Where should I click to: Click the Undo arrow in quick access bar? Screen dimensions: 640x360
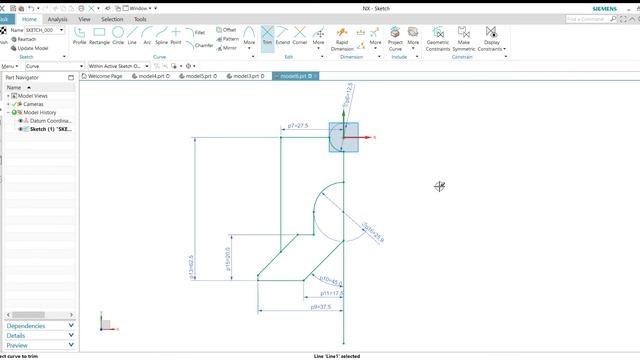(31, 8)
